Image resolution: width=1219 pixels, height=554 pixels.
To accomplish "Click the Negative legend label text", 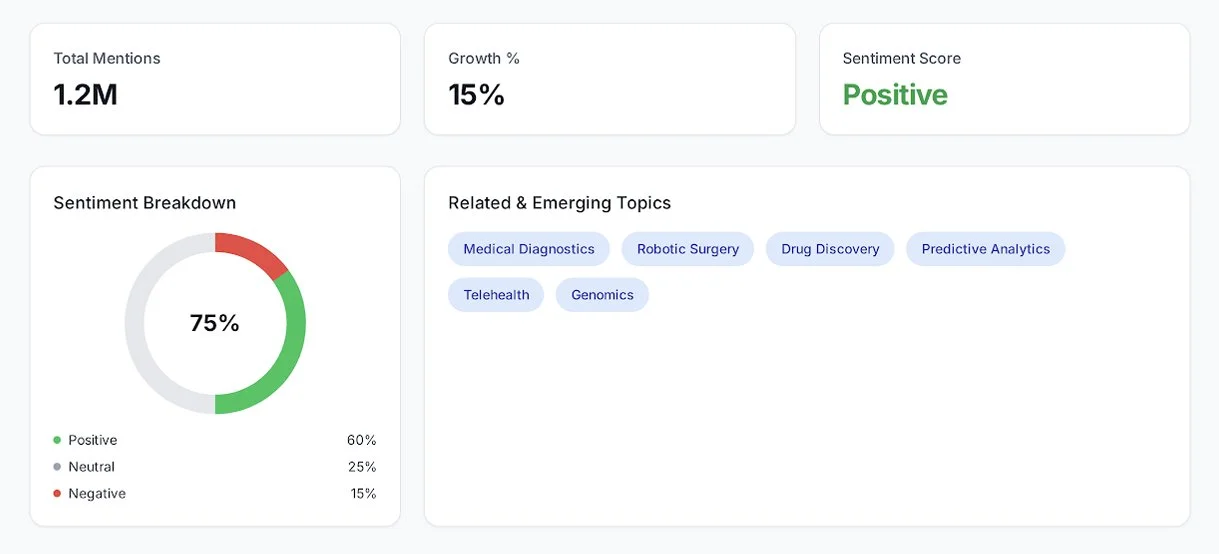I will coord(97,494).
